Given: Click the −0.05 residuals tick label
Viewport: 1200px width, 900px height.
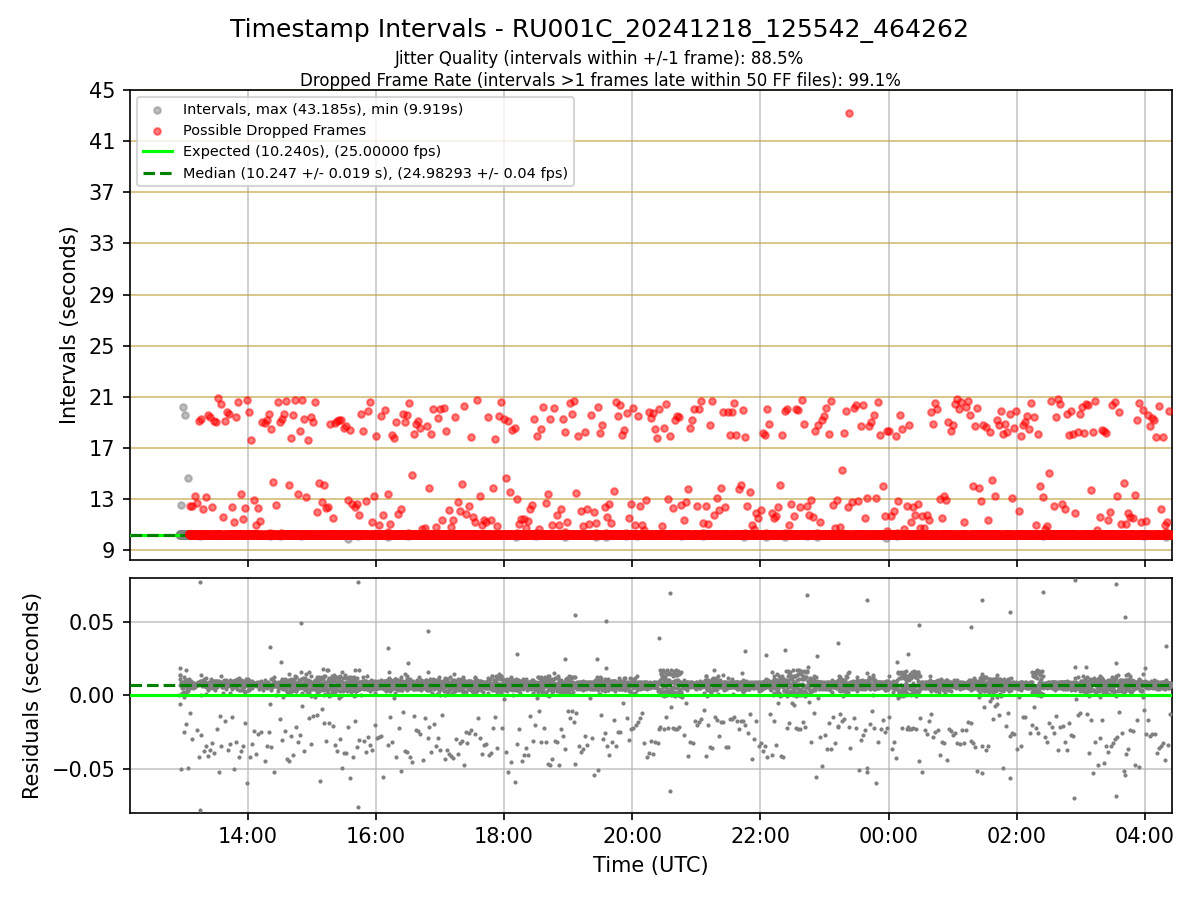Looking at the screenshot, I should point(86,769).
